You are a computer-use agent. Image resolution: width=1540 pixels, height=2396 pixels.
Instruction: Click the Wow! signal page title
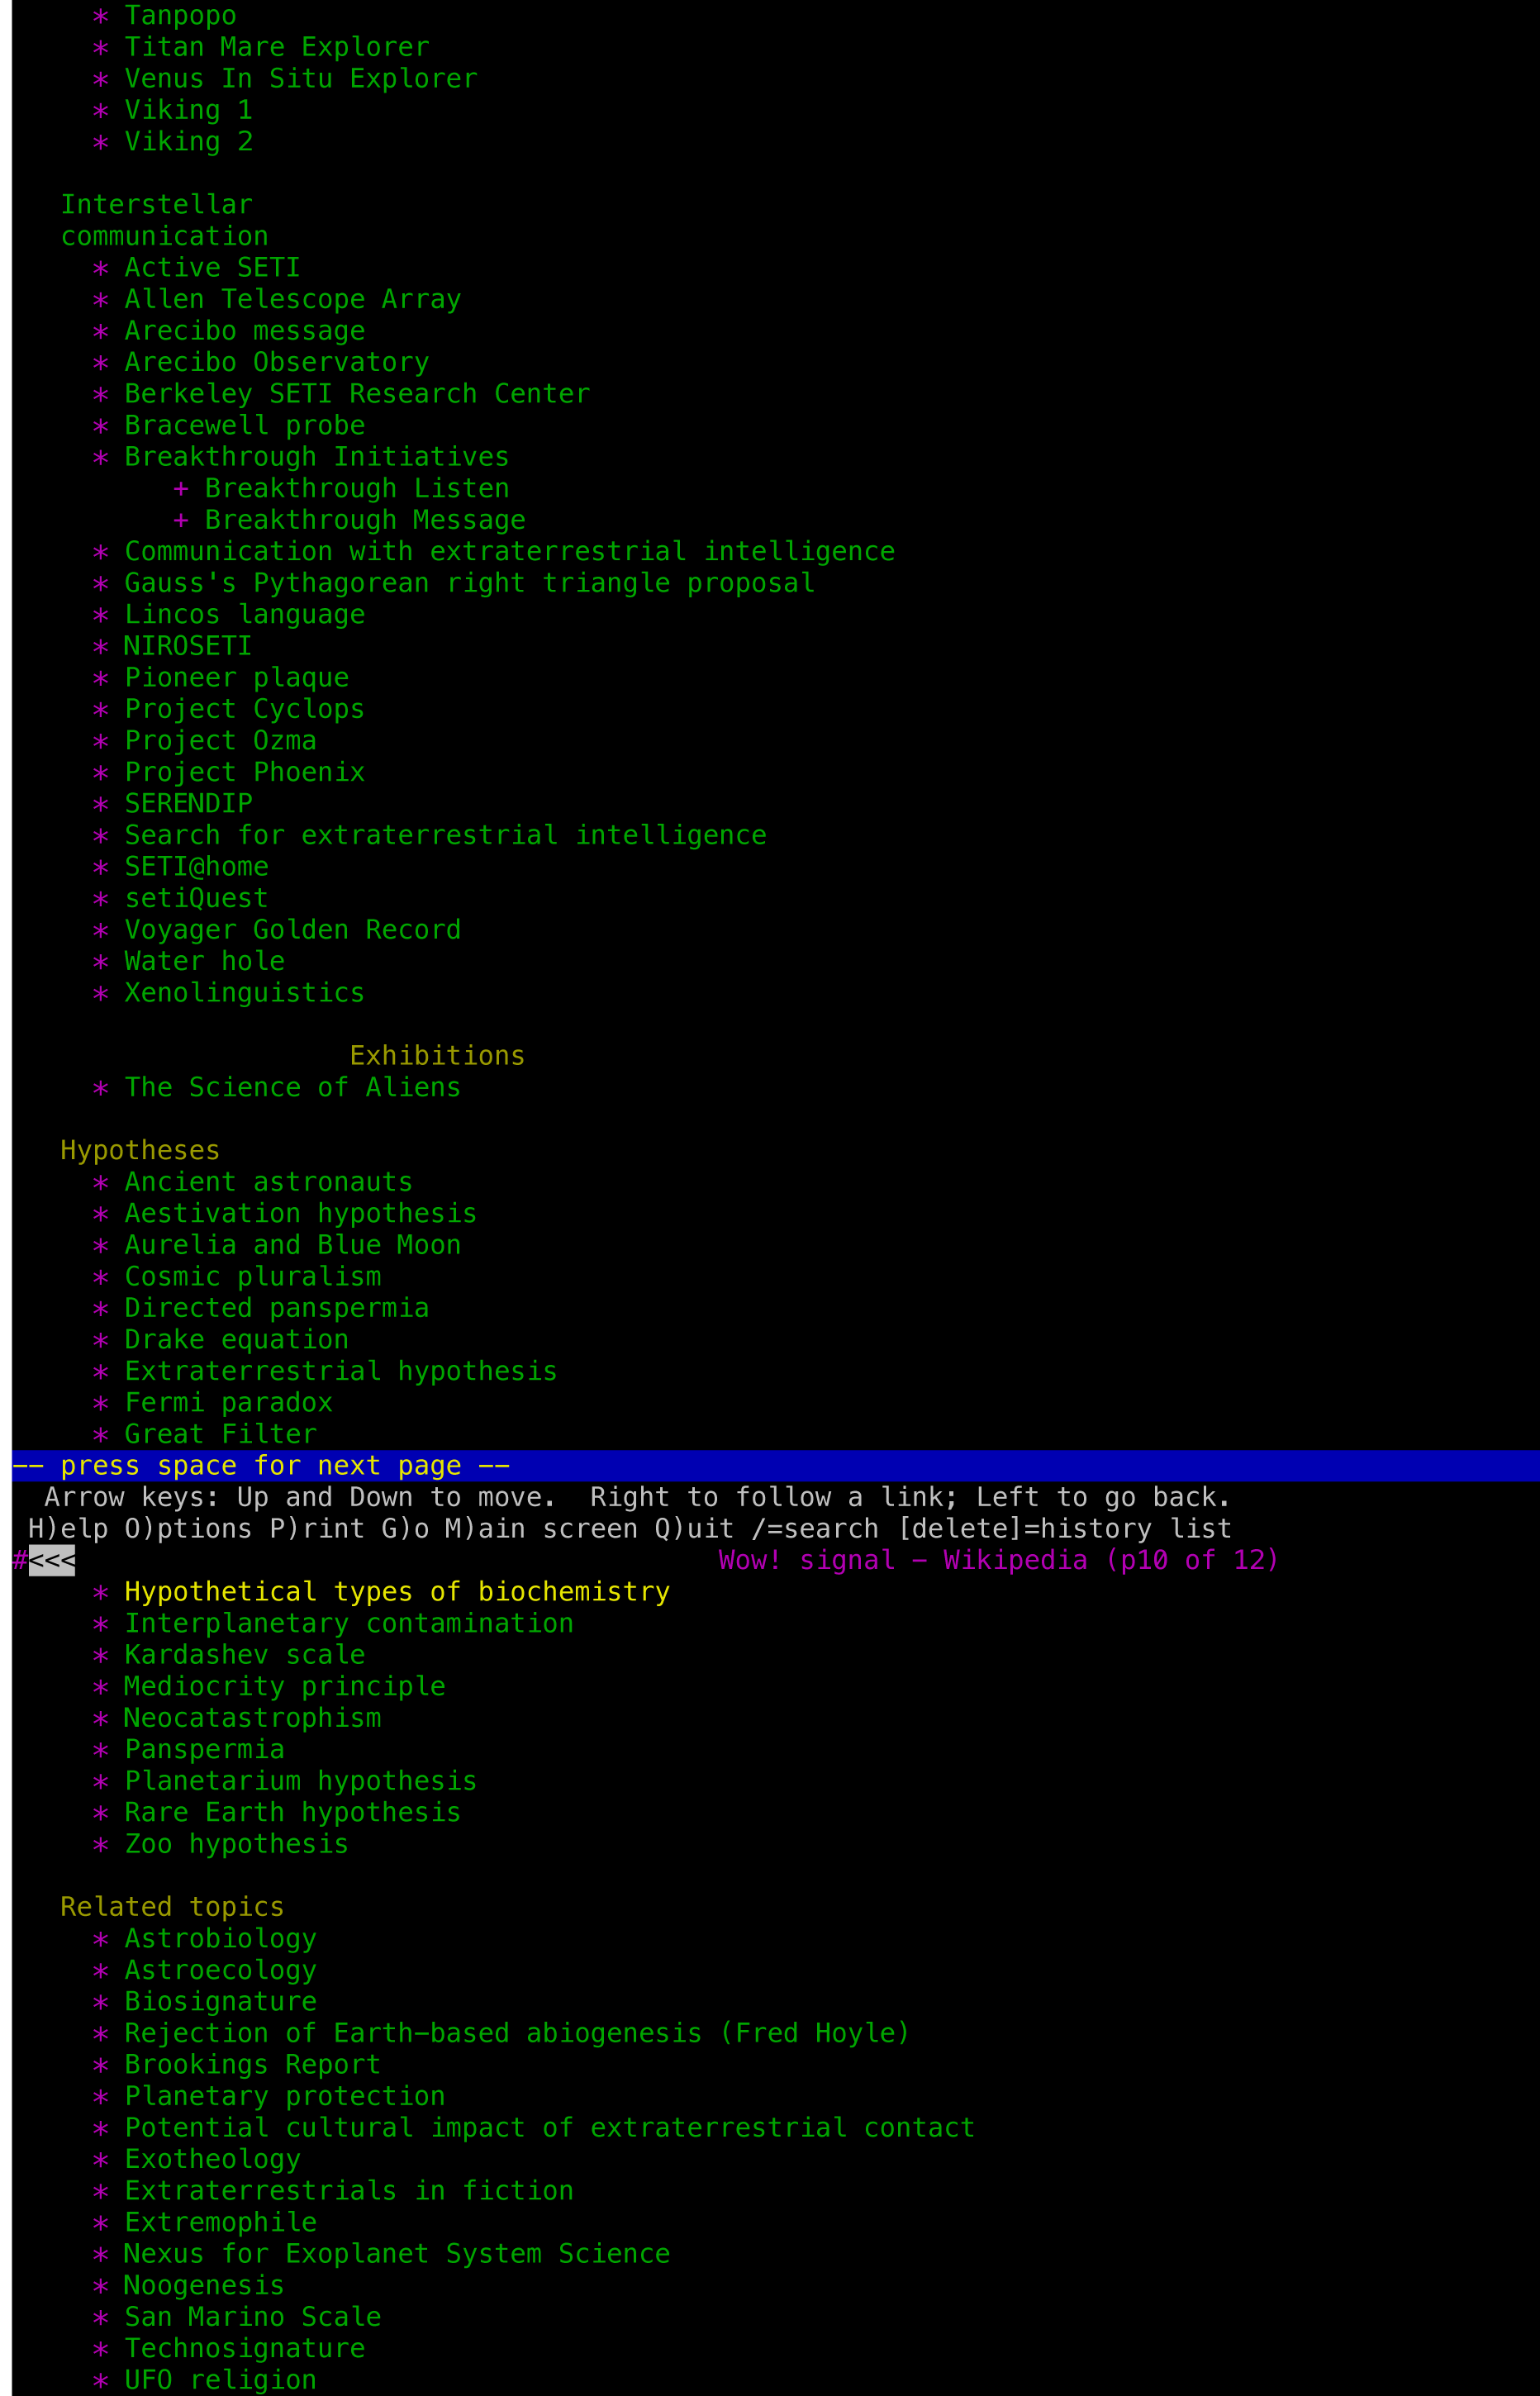point(997,1560)
